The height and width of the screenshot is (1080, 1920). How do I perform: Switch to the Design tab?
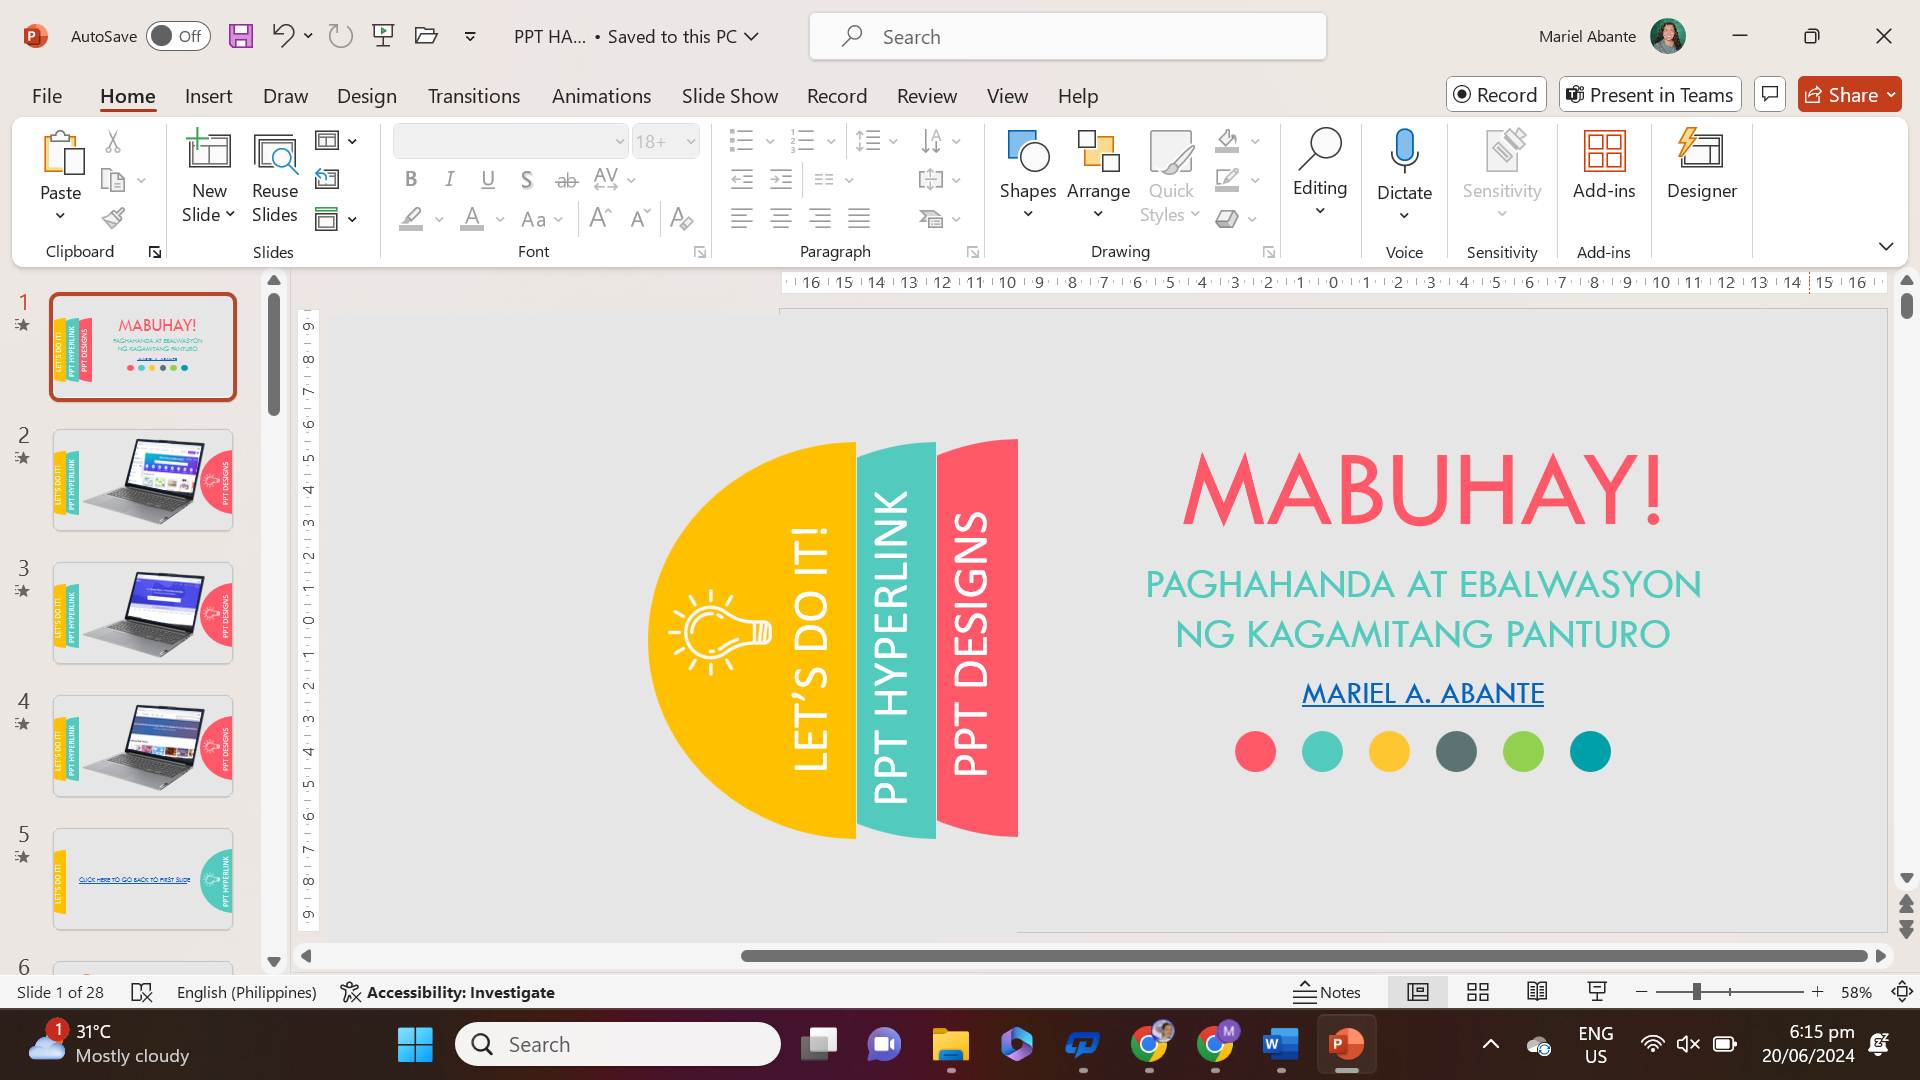point(366,96)
